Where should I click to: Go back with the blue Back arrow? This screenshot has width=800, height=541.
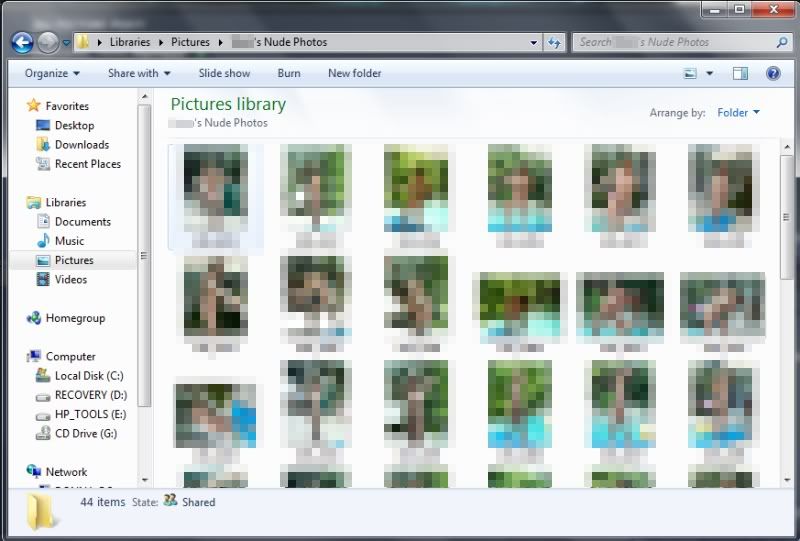tap(22, 42)
